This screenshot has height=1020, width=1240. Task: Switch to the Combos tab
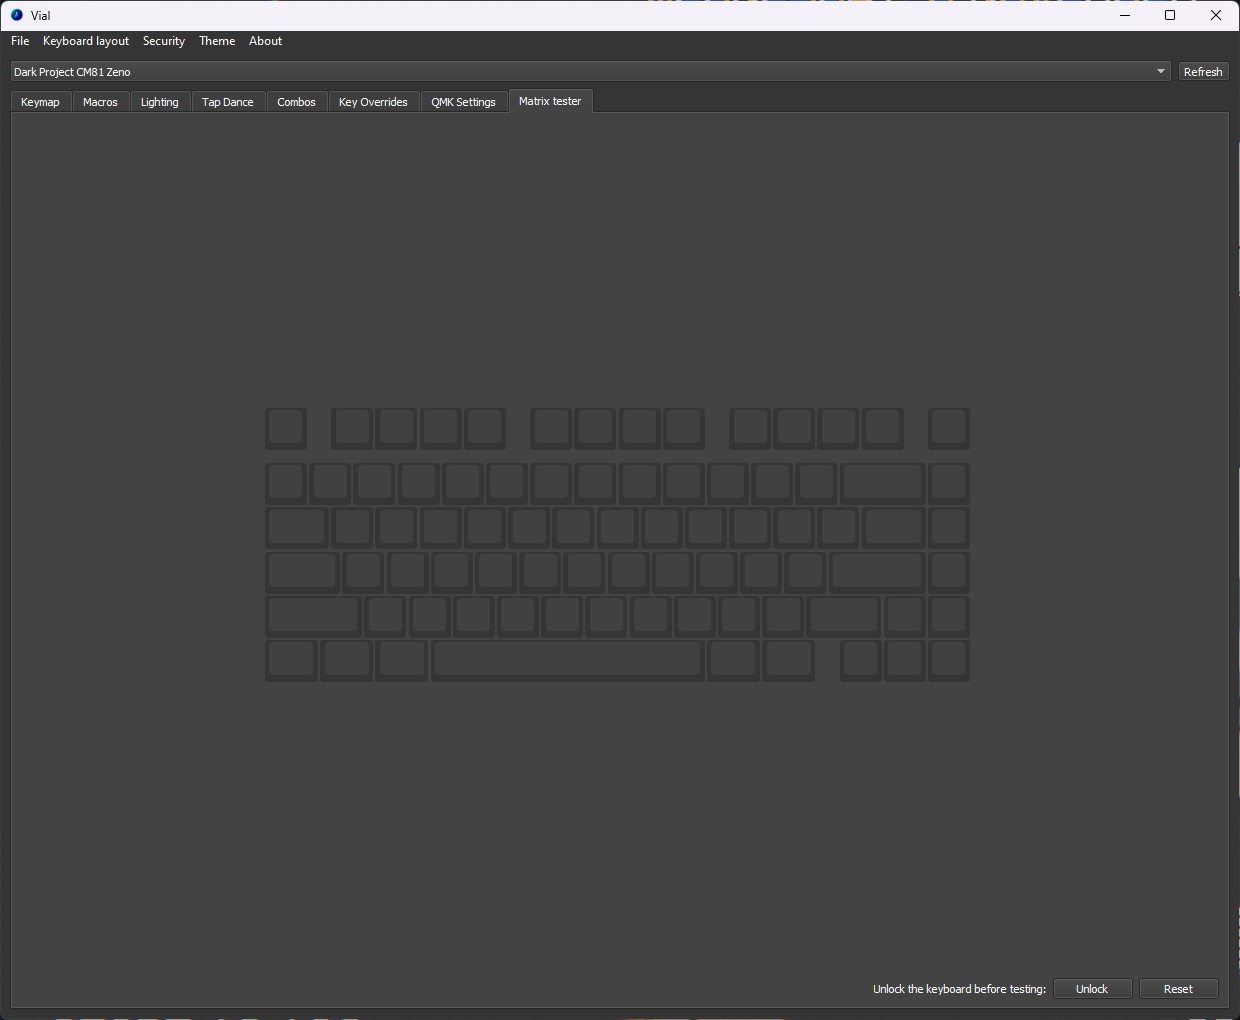296,102
